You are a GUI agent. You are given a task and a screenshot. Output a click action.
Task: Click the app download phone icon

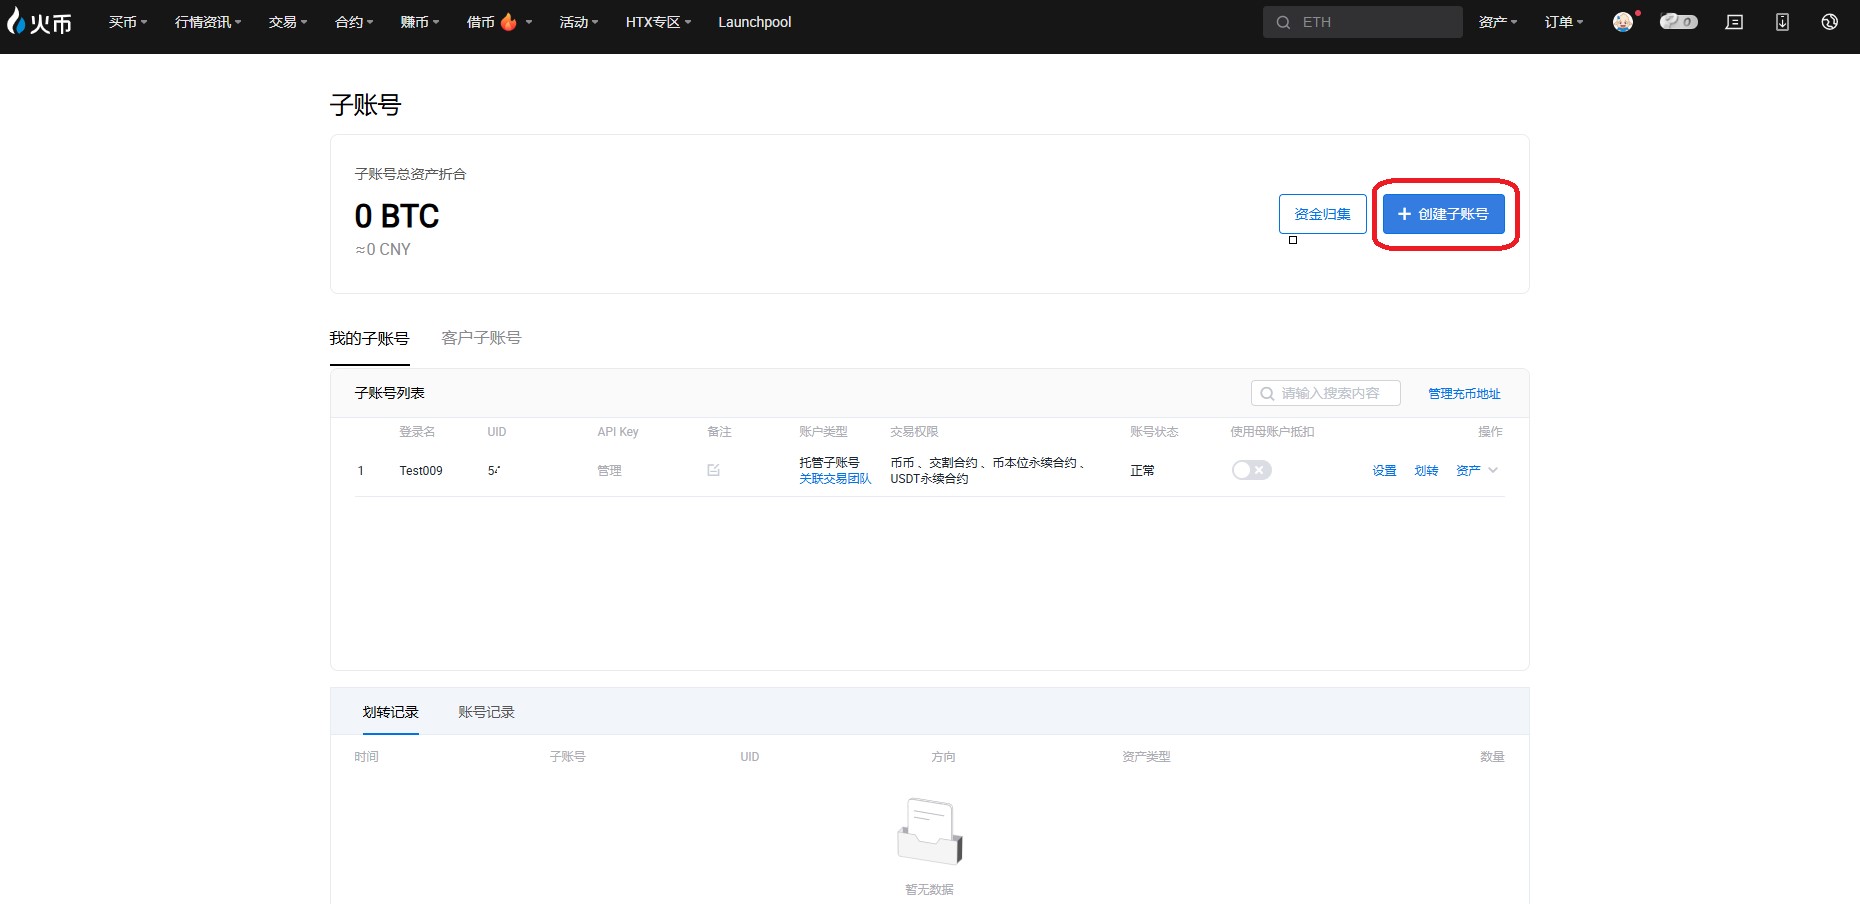[1782, 22]
